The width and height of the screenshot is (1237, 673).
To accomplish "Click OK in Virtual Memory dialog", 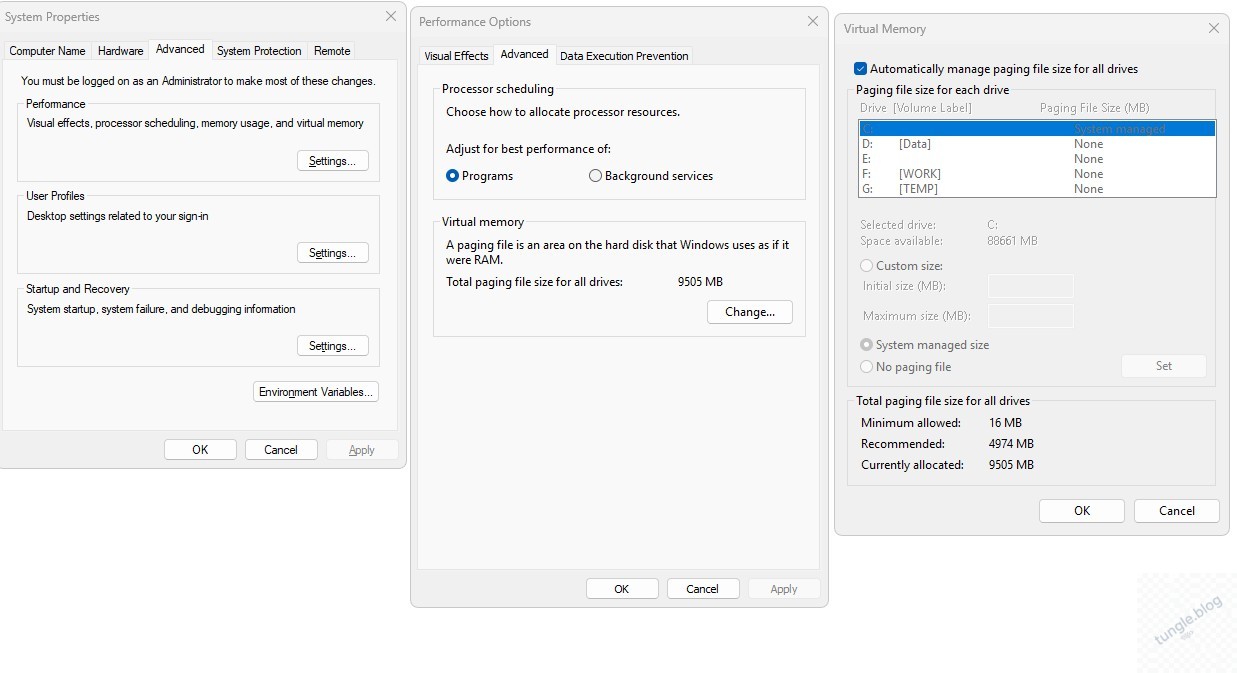I will 1082,511.
